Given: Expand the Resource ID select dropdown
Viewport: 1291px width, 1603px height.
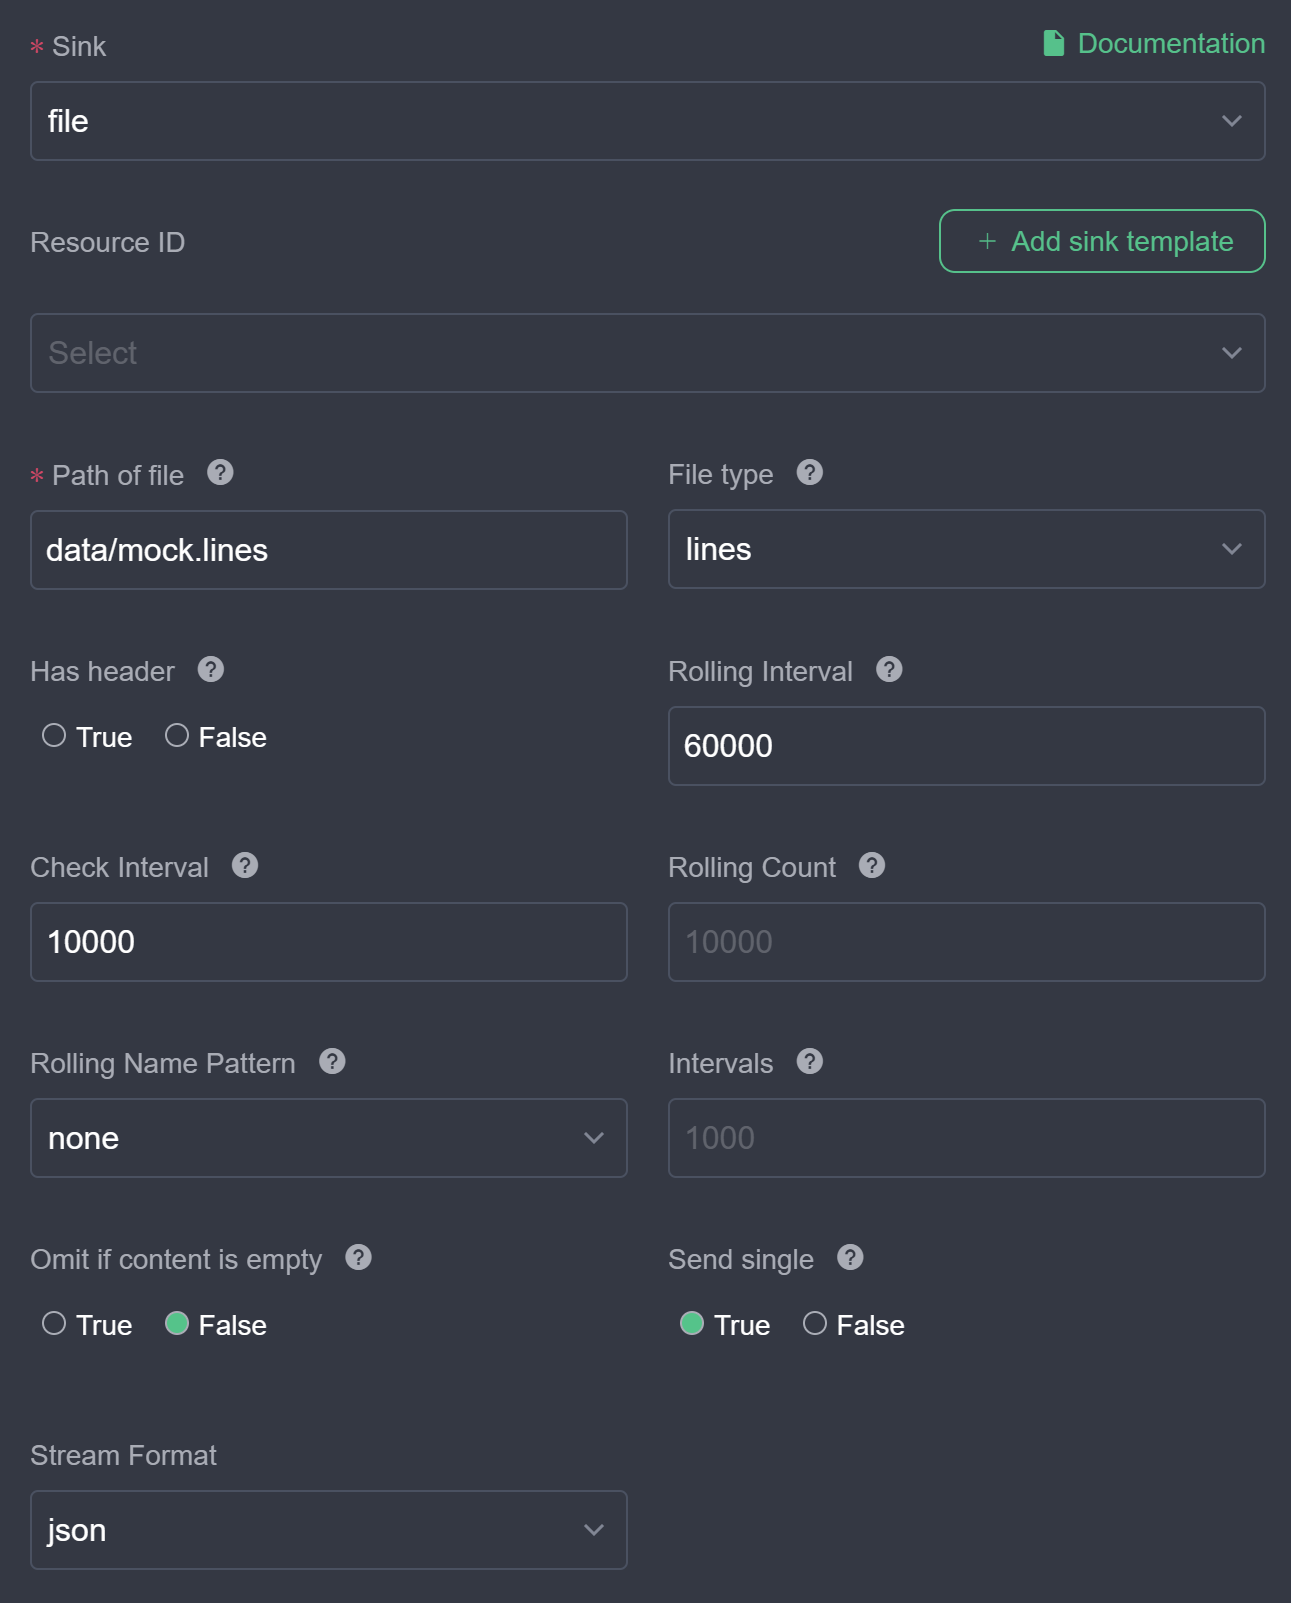Looking at the screenshot, I should tap(648, 353).
